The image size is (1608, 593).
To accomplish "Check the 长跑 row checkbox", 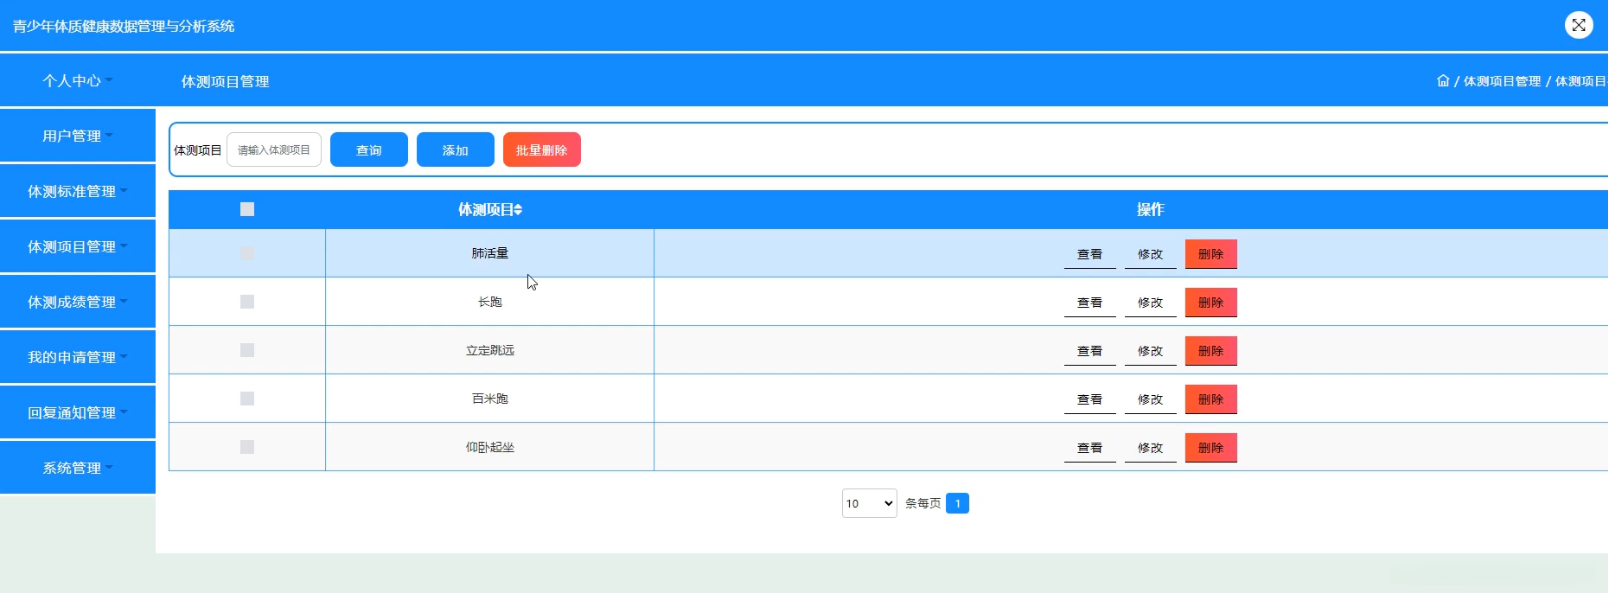I will (x=247, y=302).
